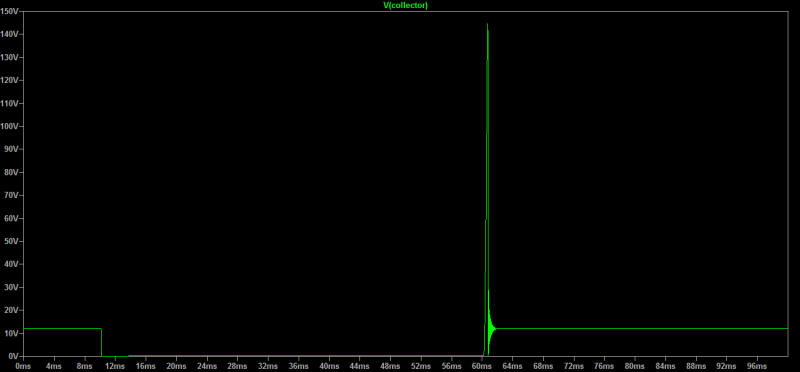Click the 72ms time axis label
Viewport: 800px width, 372px height.
tap(574, 366)
